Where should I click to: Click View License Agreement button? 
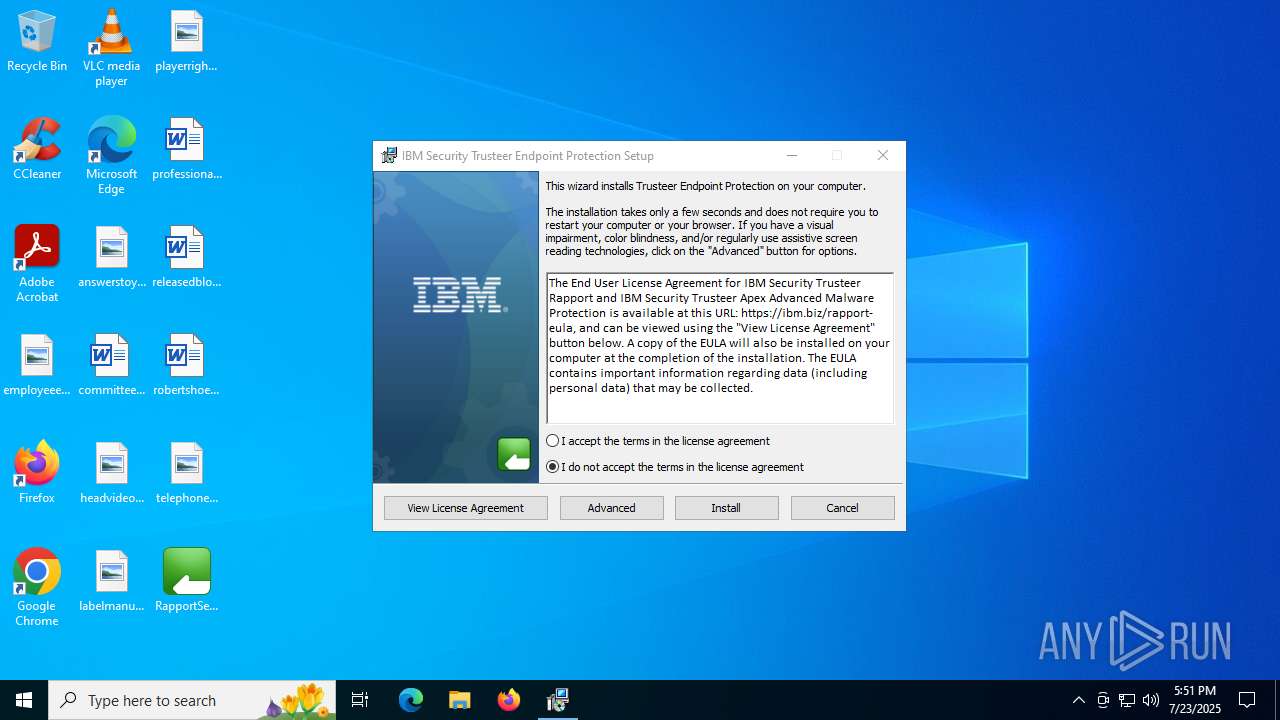[x=466, y=508]
